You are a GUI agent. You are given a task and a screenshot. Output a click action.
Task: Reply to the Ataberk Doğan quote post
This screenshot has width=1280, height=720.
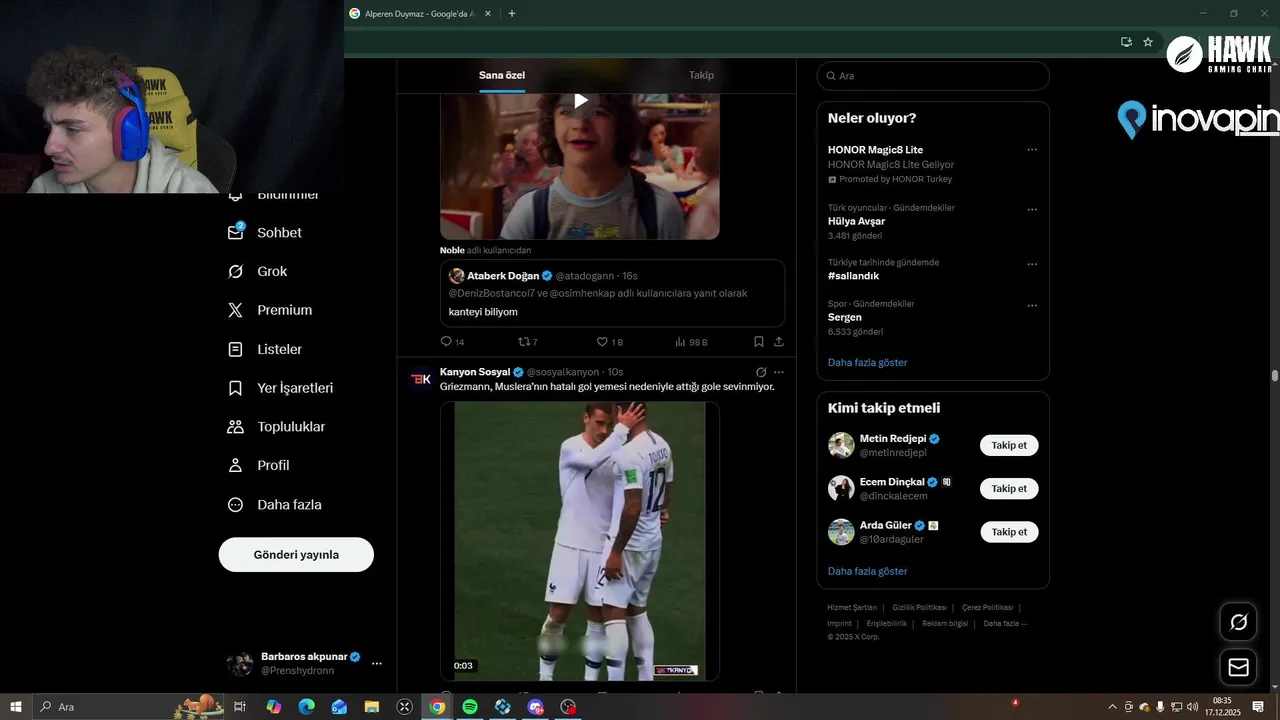(452, 342)
